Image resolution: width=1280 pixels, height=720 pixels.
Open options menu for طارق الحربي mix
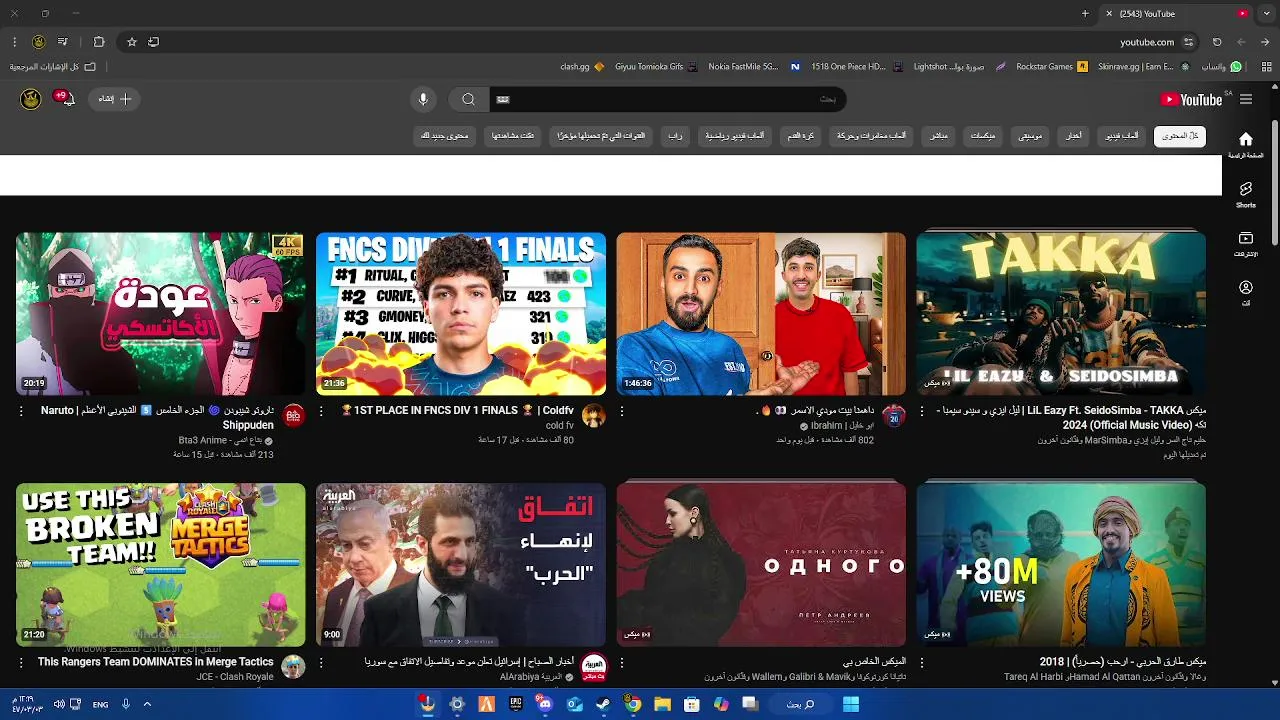(921, 662)
